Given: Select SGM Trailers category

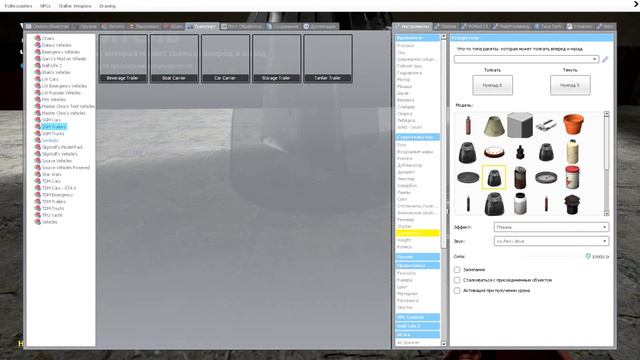Looking at the screenshot, I should 54,127.
